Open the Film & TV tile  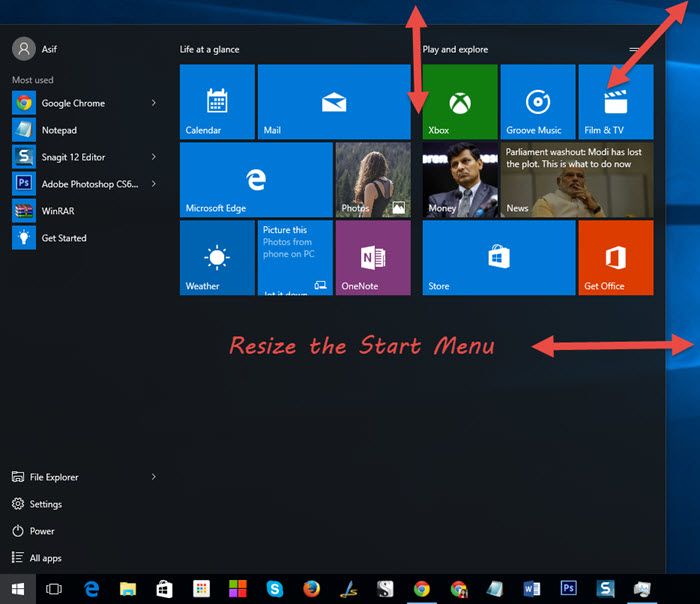[616, 101]
